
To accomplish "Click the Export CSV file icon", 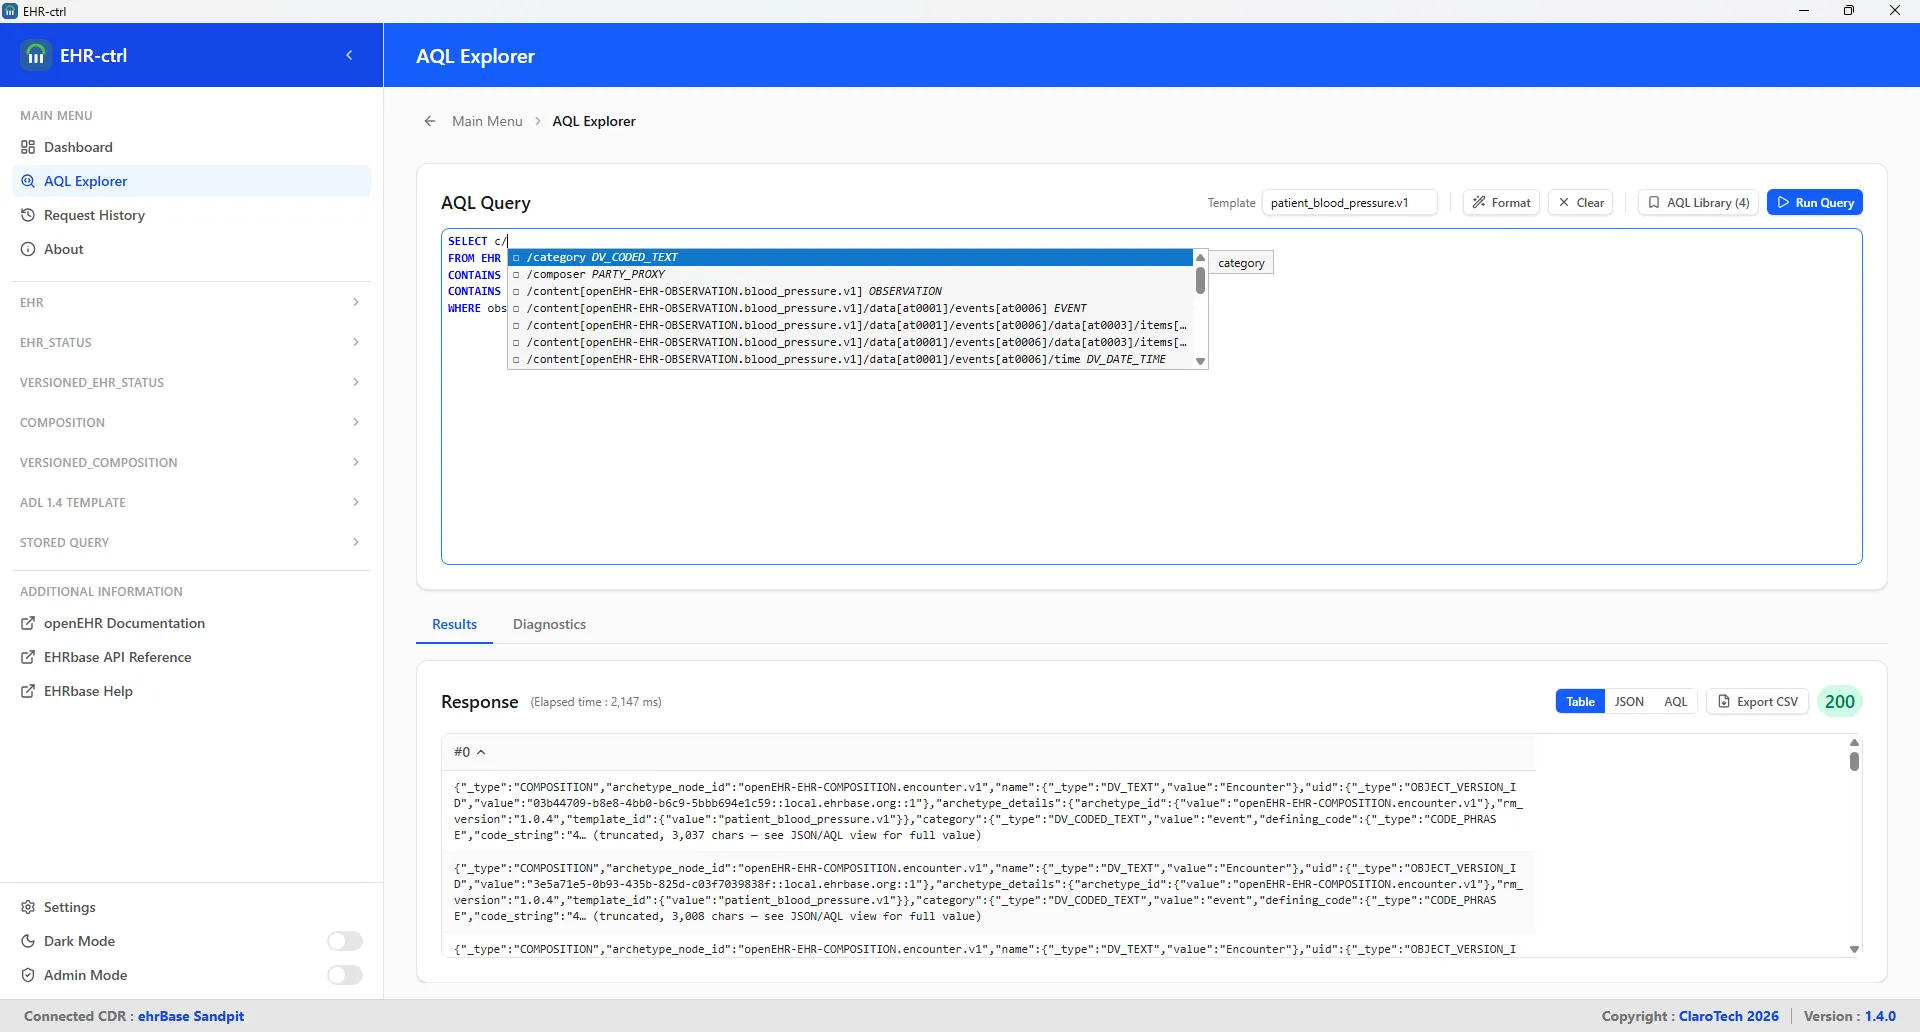I will [x=1724, y=701].
